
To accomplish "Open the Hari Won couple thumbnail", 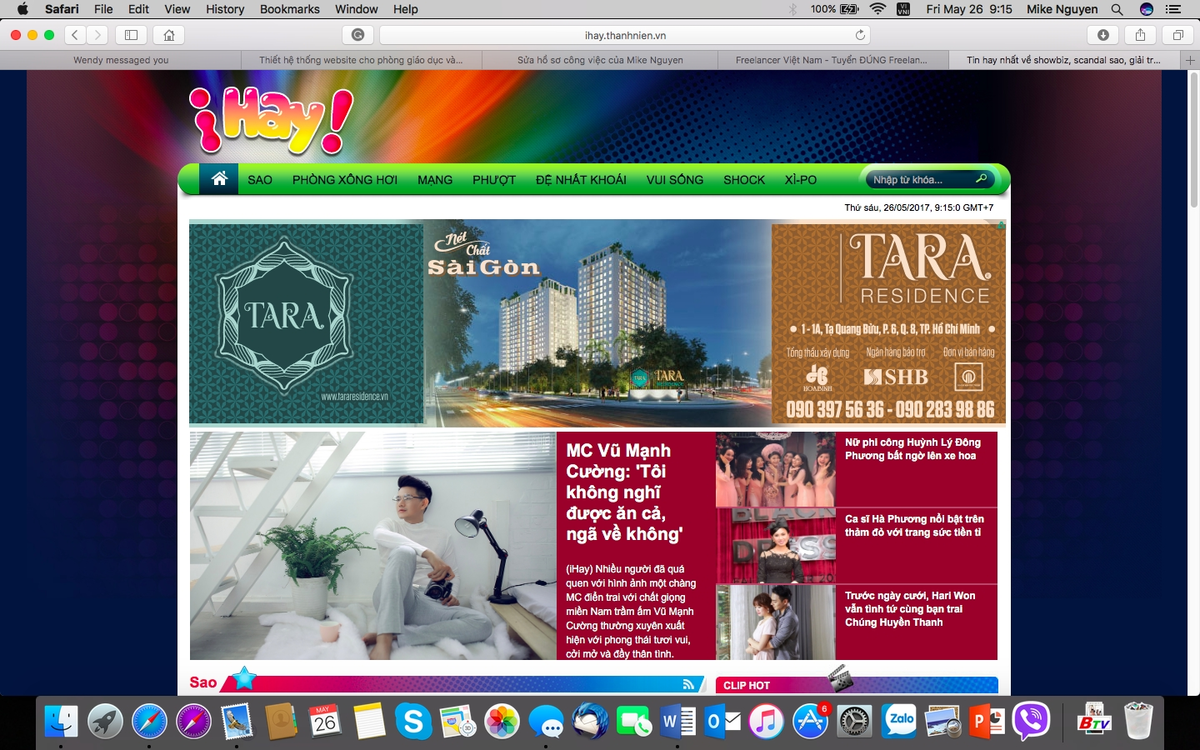I will pos(775,622).
